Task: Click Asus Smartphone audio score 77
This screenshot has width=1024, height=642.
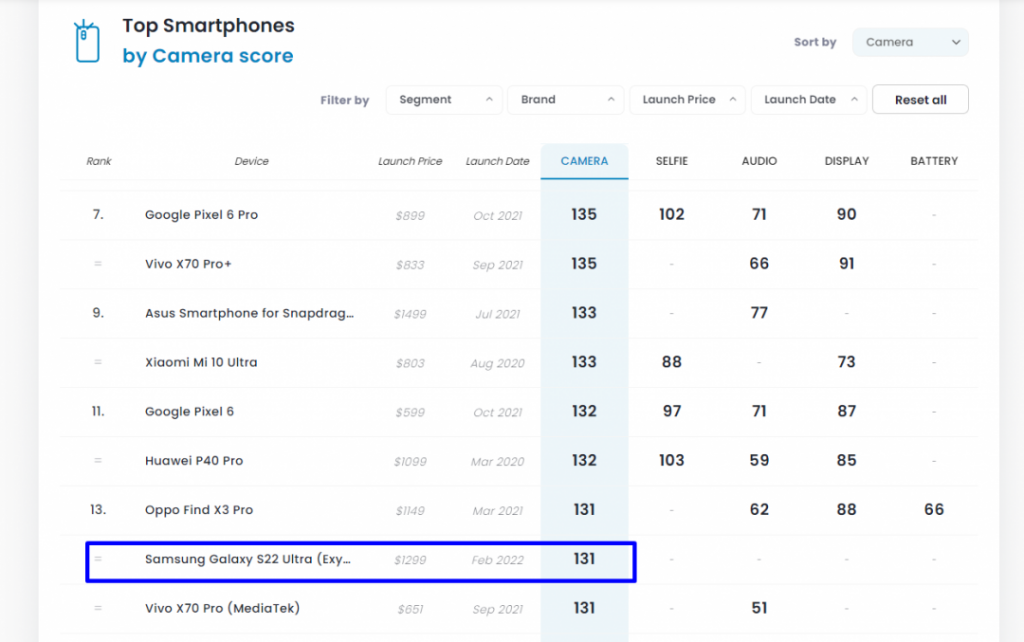Action: [x=759, y=313]
